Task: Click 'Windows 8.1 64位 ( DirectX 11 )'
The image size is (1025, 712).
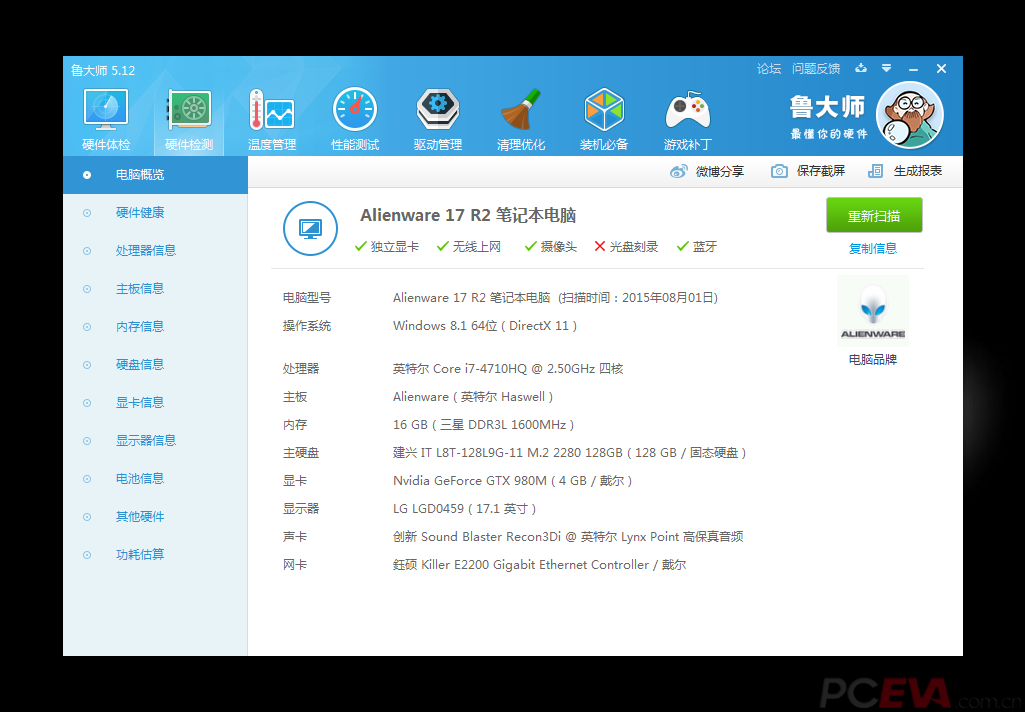Action: 485,326
